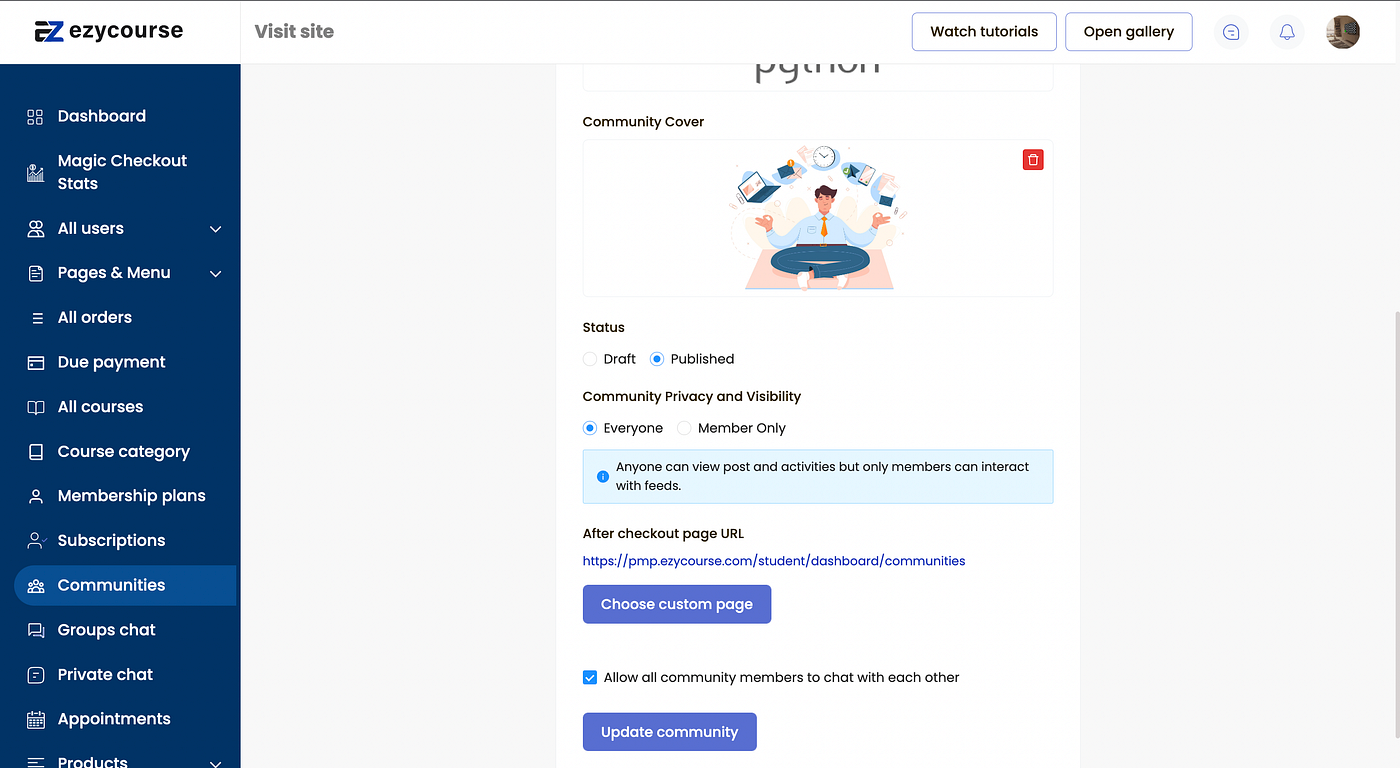Toggle allow community members to chat checkbox
The width and height of the screenshot is (1400, 768).
point(590,677)
